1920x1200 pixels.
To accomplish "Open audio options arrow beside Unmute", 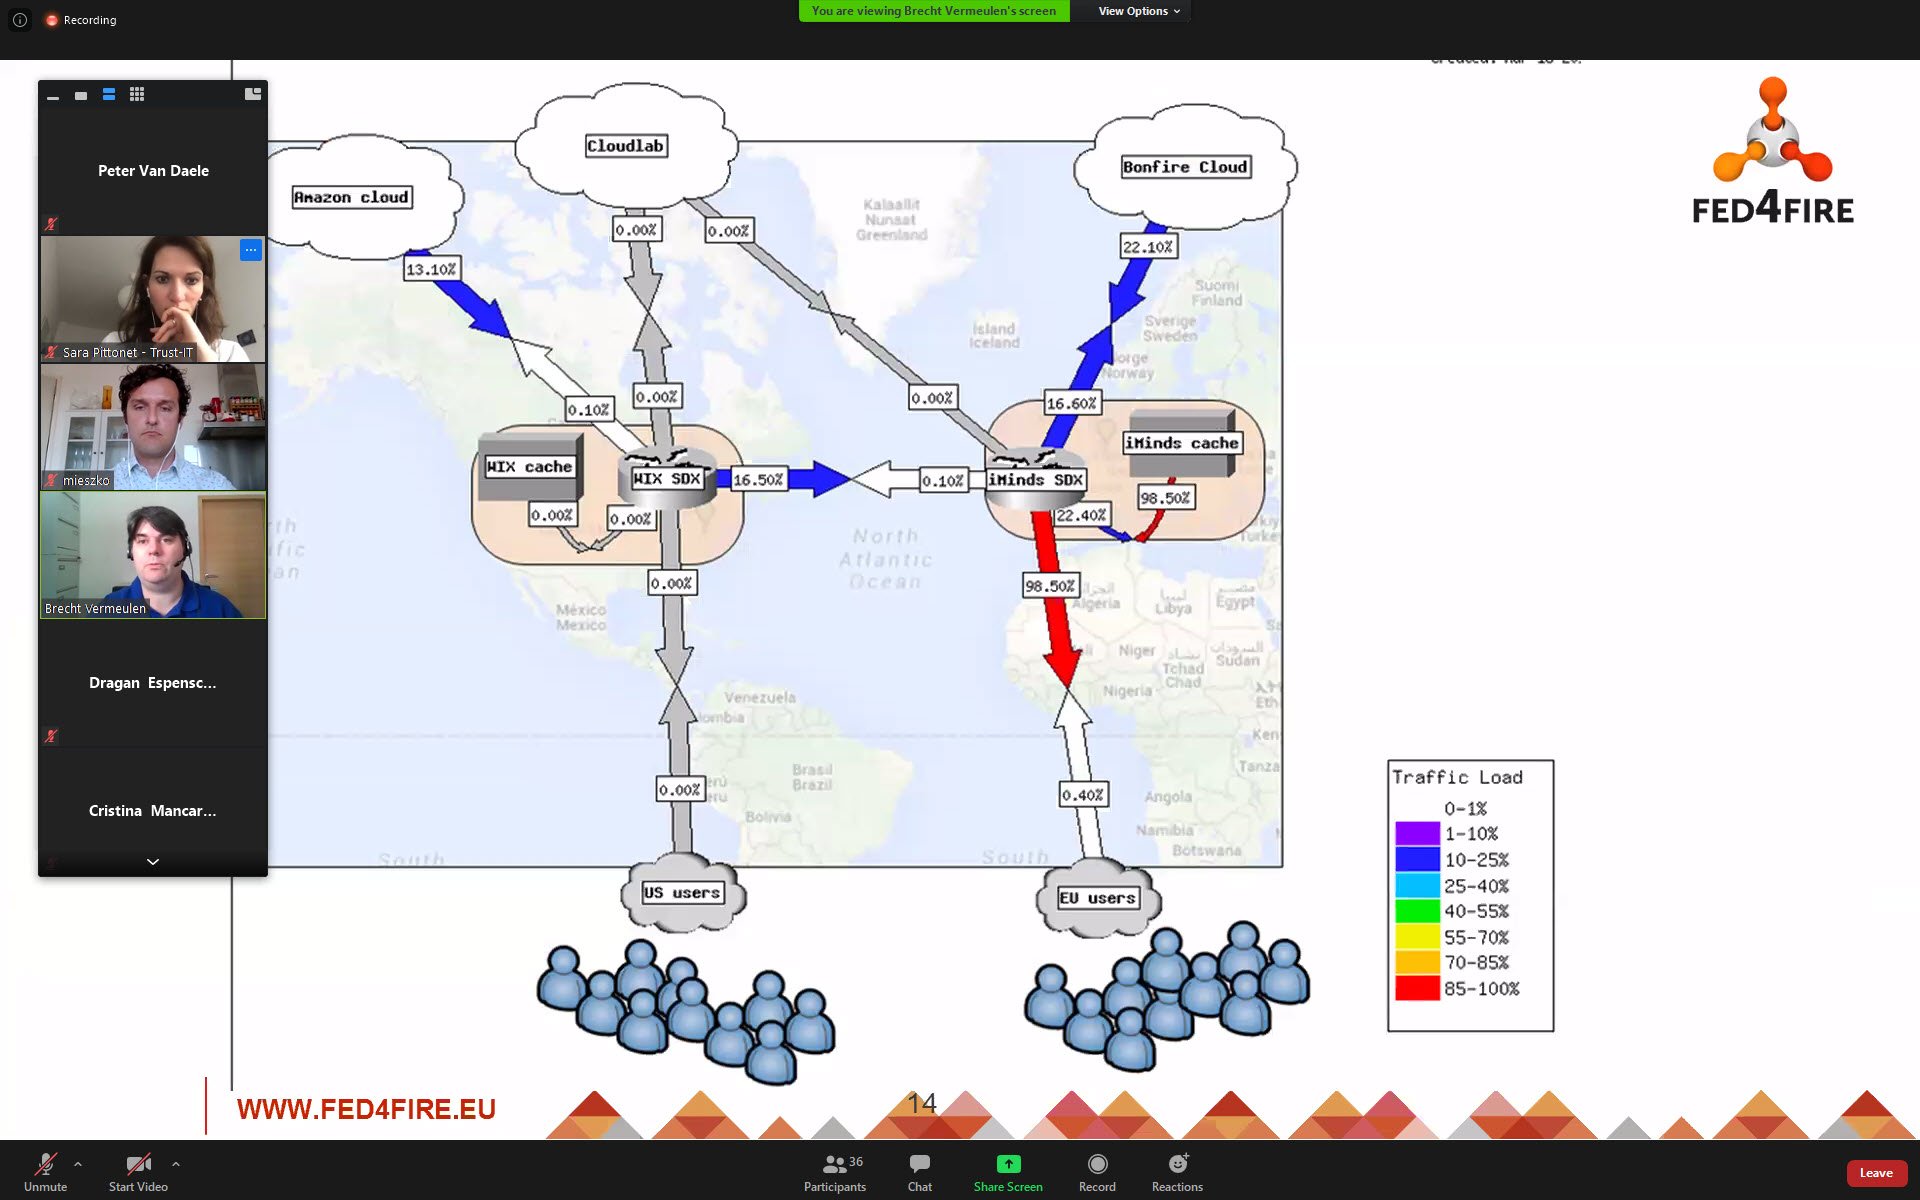I will click(x=78, y=1164).
